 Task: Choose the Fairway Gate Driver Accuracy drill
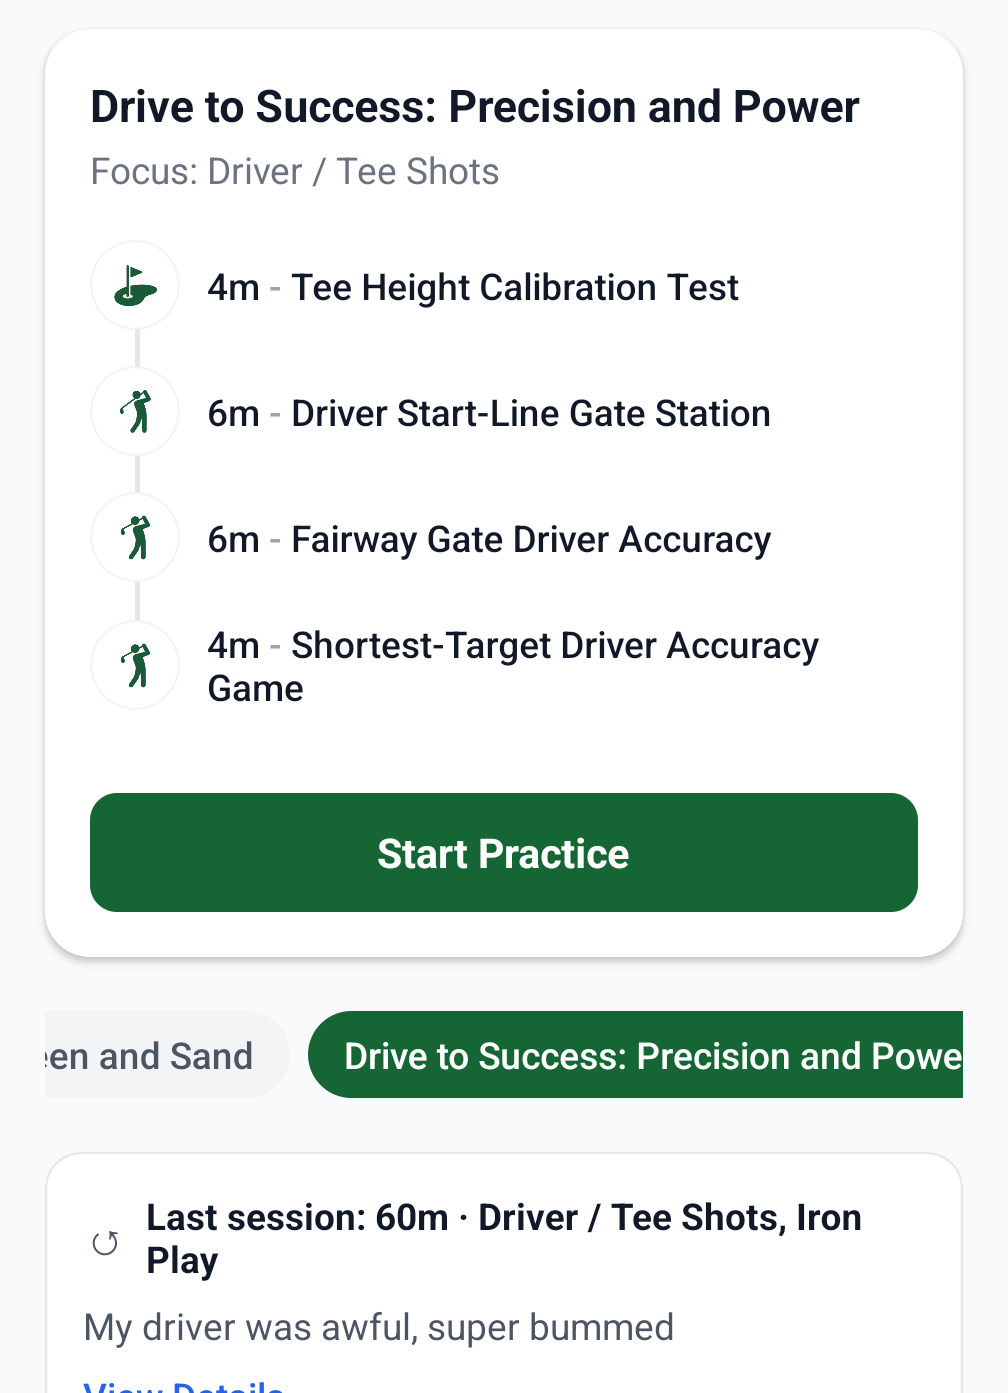(x=530, y=540)
